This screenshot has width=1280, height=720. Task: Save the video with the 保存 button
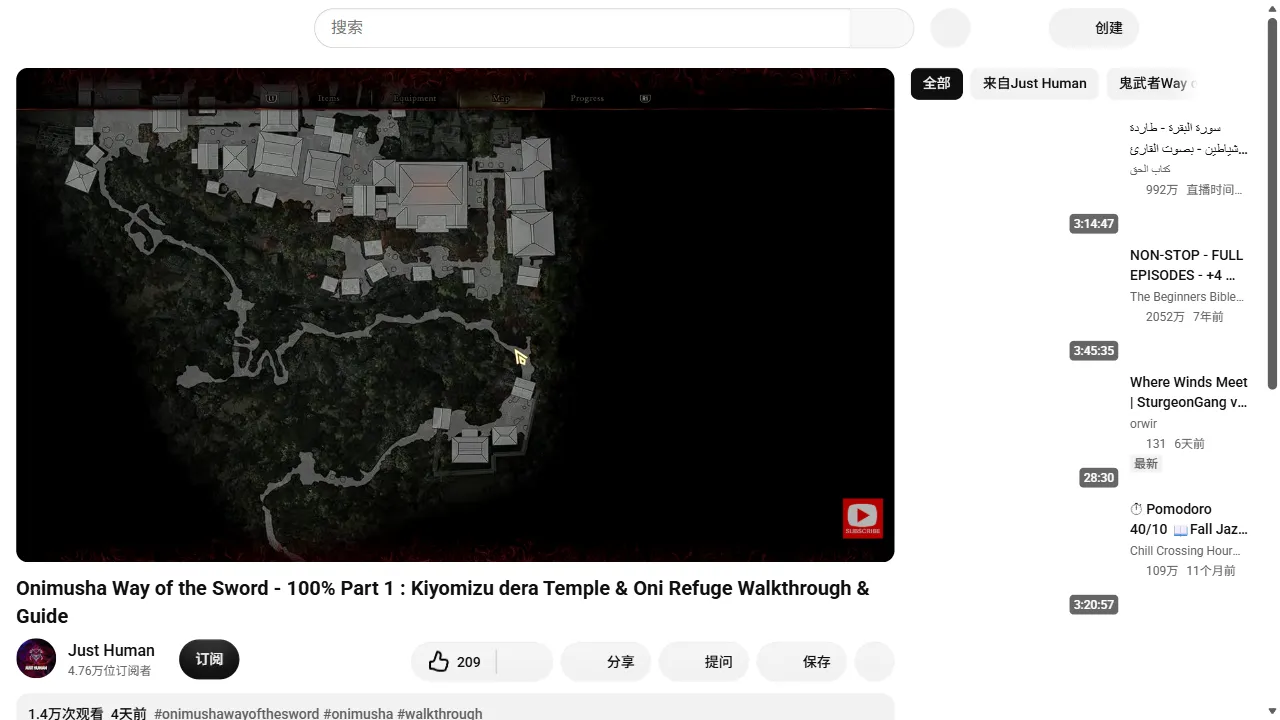(802, 662)
